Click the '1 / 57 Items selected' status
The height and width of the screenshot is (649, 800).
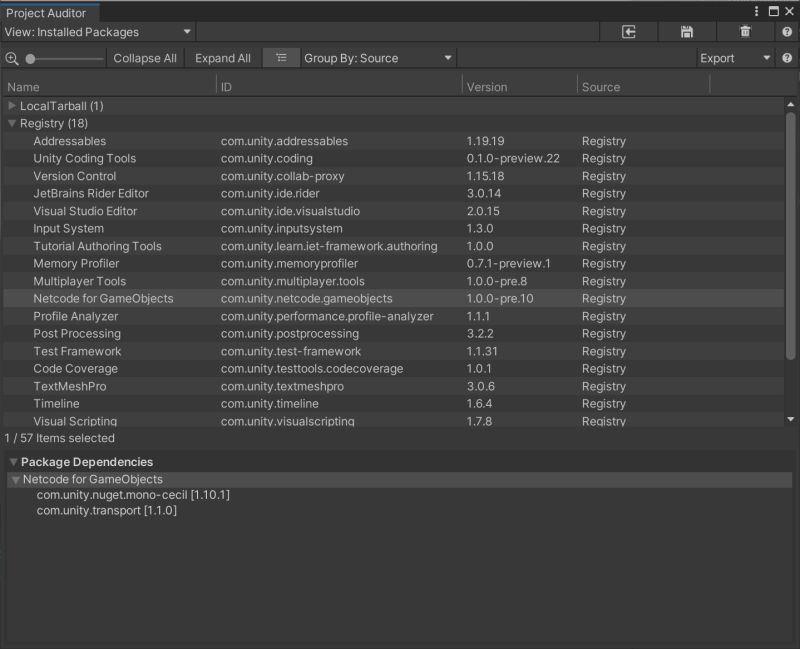pos(60,438)
